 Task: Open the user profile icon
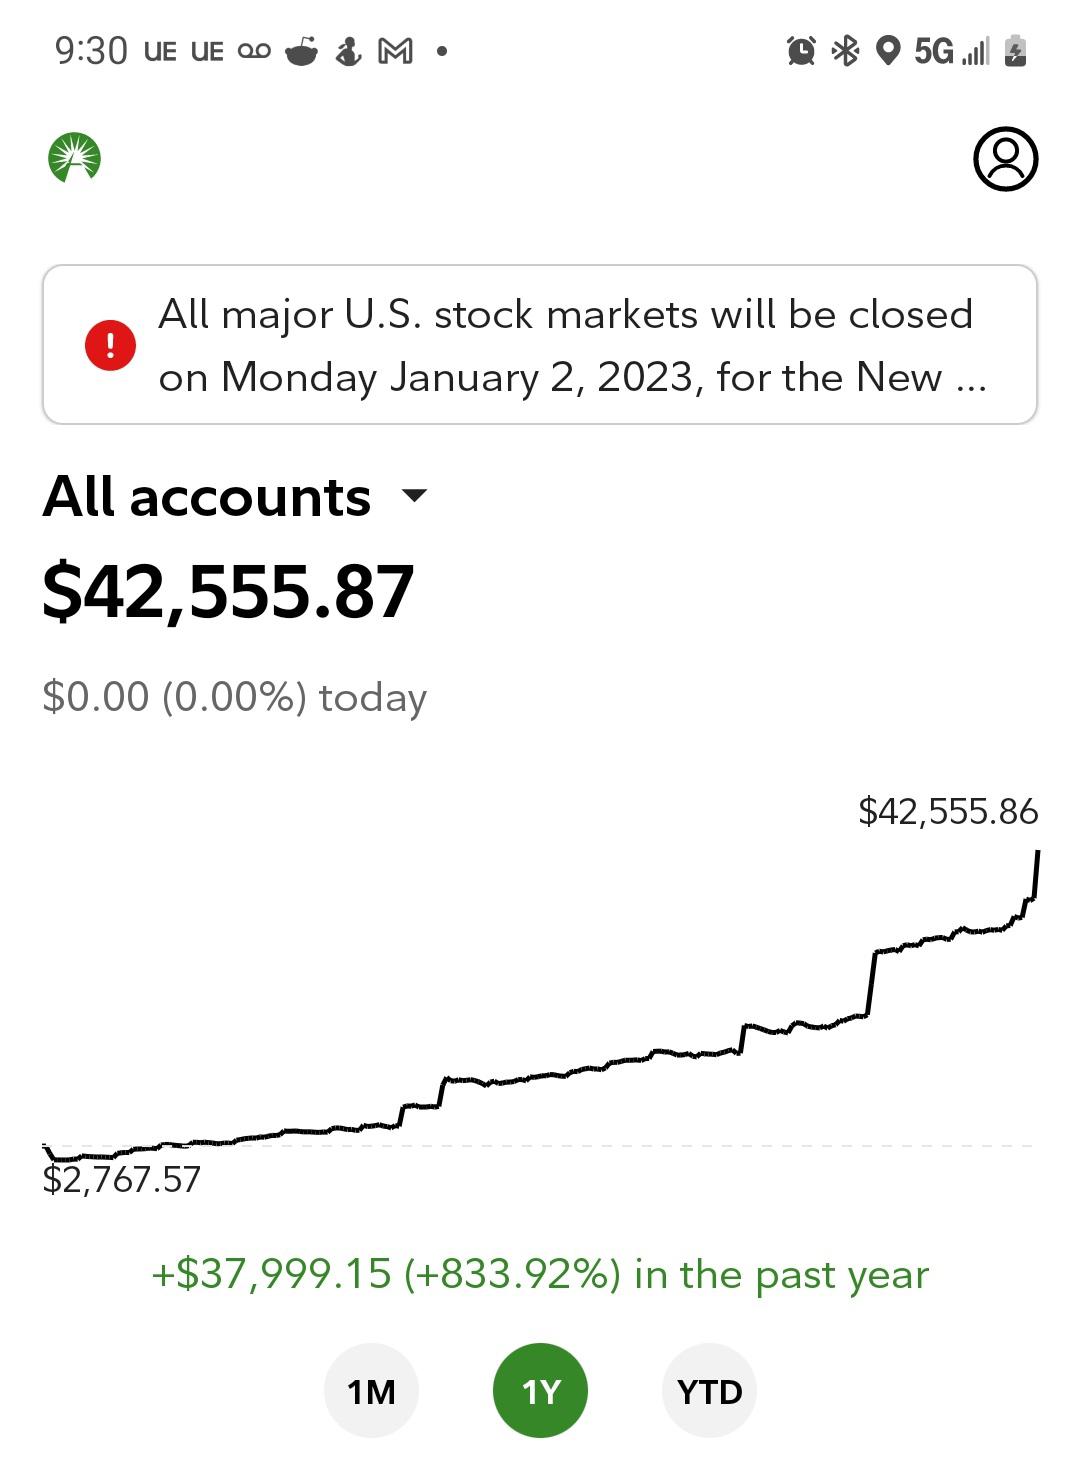click(x=1005, y=159)
